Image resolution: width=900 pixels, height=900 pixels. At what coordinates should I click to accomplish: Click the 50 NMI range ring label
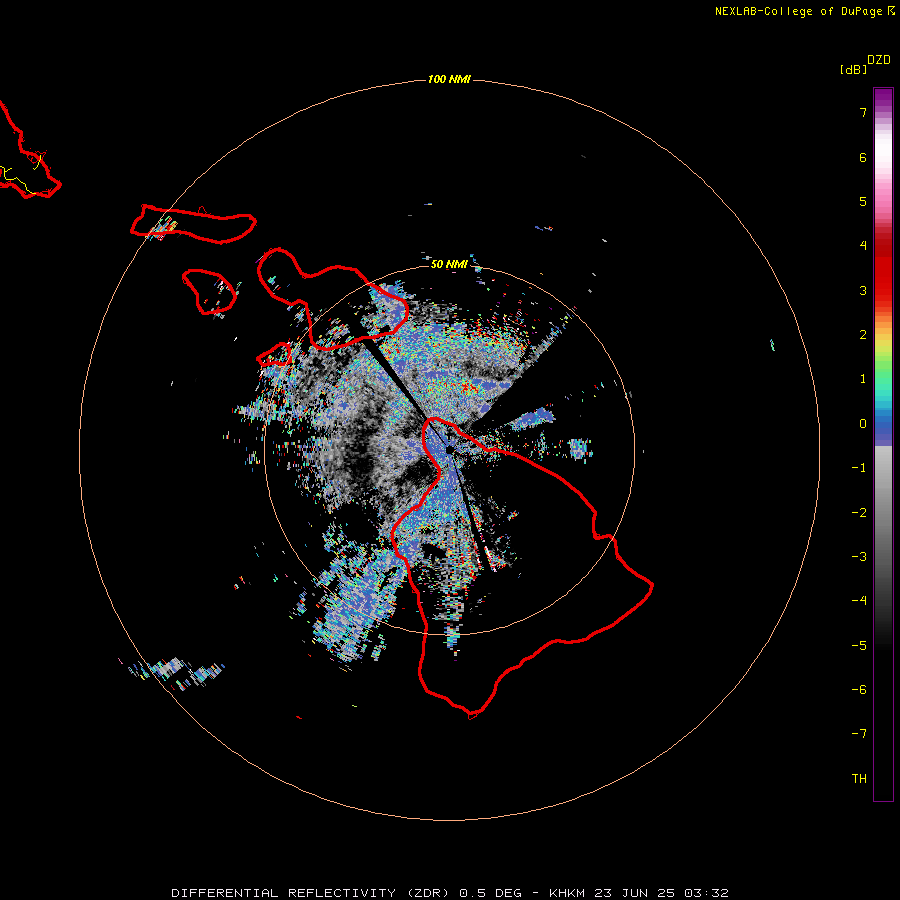coord(449,264)
